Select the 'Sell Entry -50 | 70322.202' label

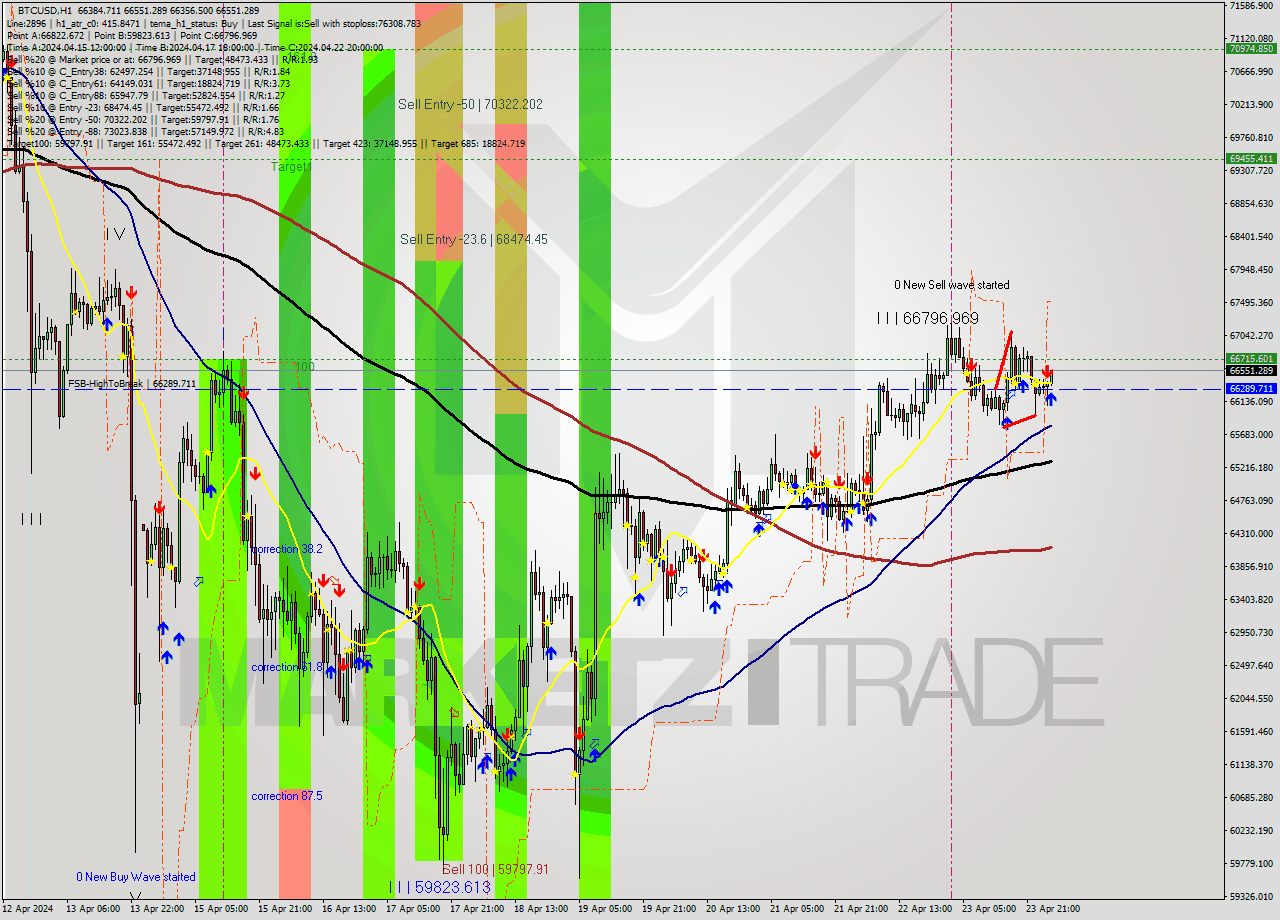click(470, 104)
